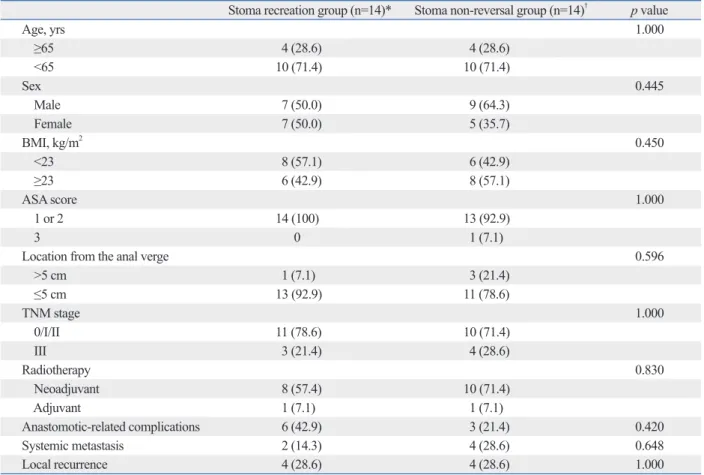
Task: Click the '<23' row label
Action: tap(44, 162)
